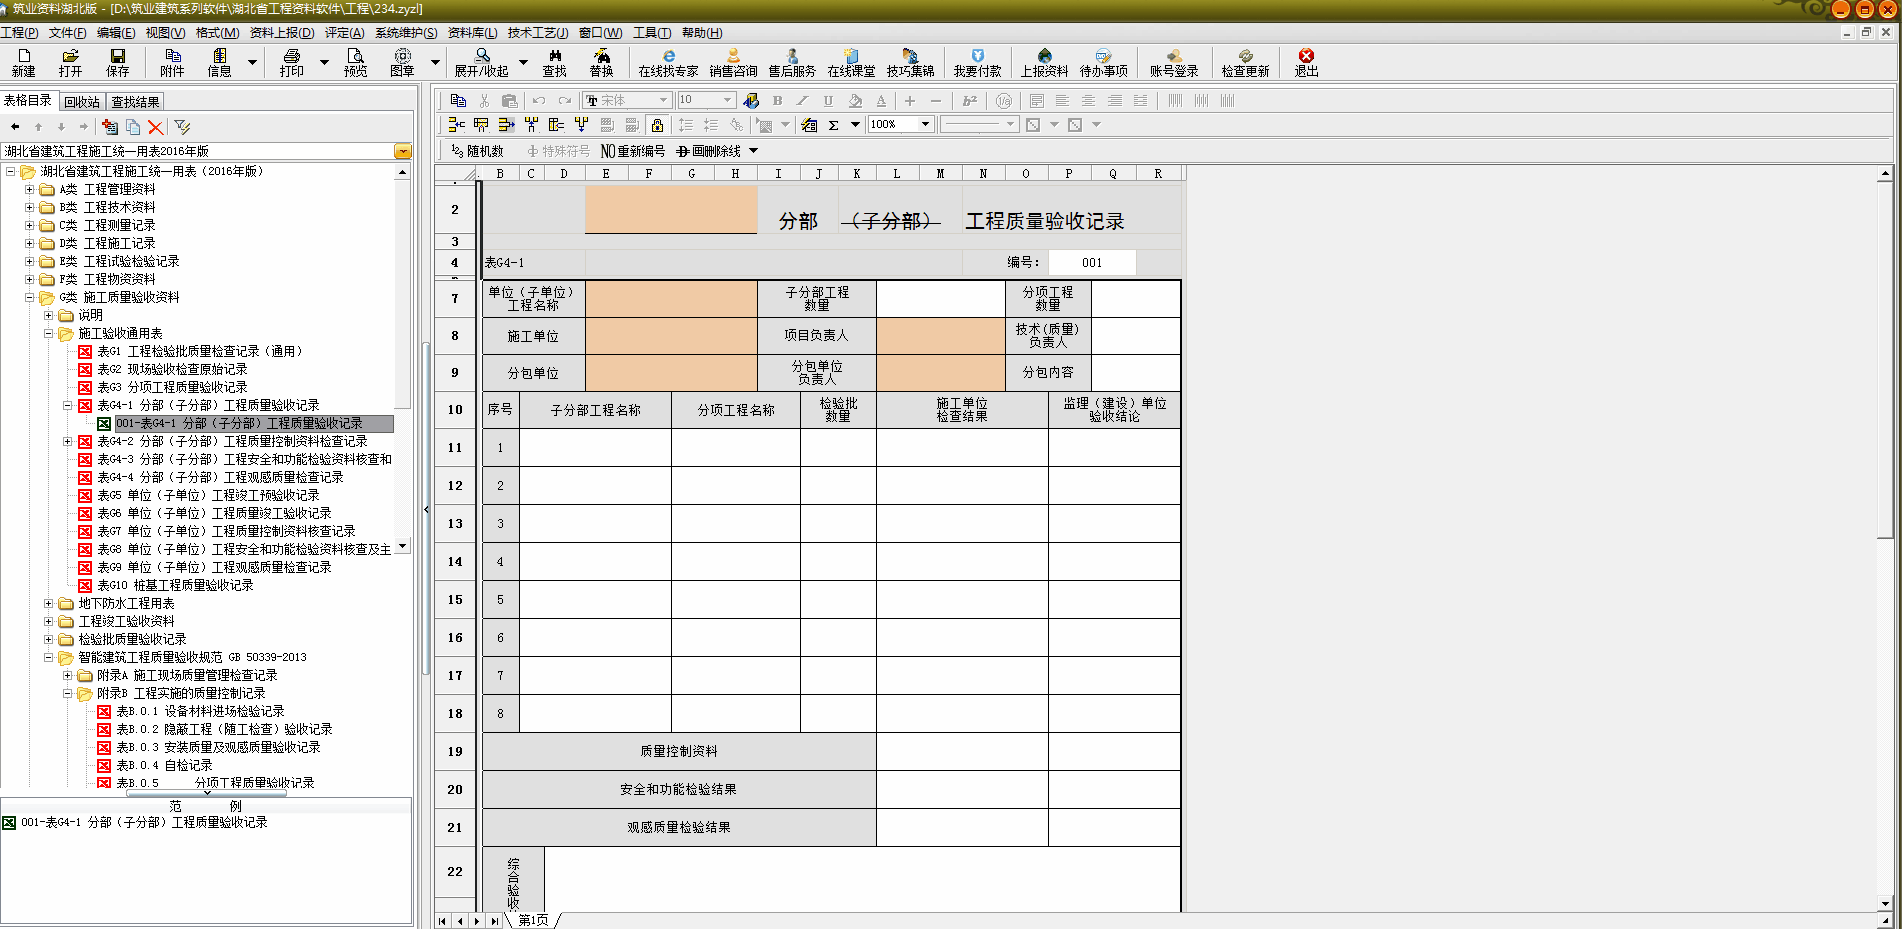
Task: Click the sum (Σ) formula icon
Action: click(833, 125)
